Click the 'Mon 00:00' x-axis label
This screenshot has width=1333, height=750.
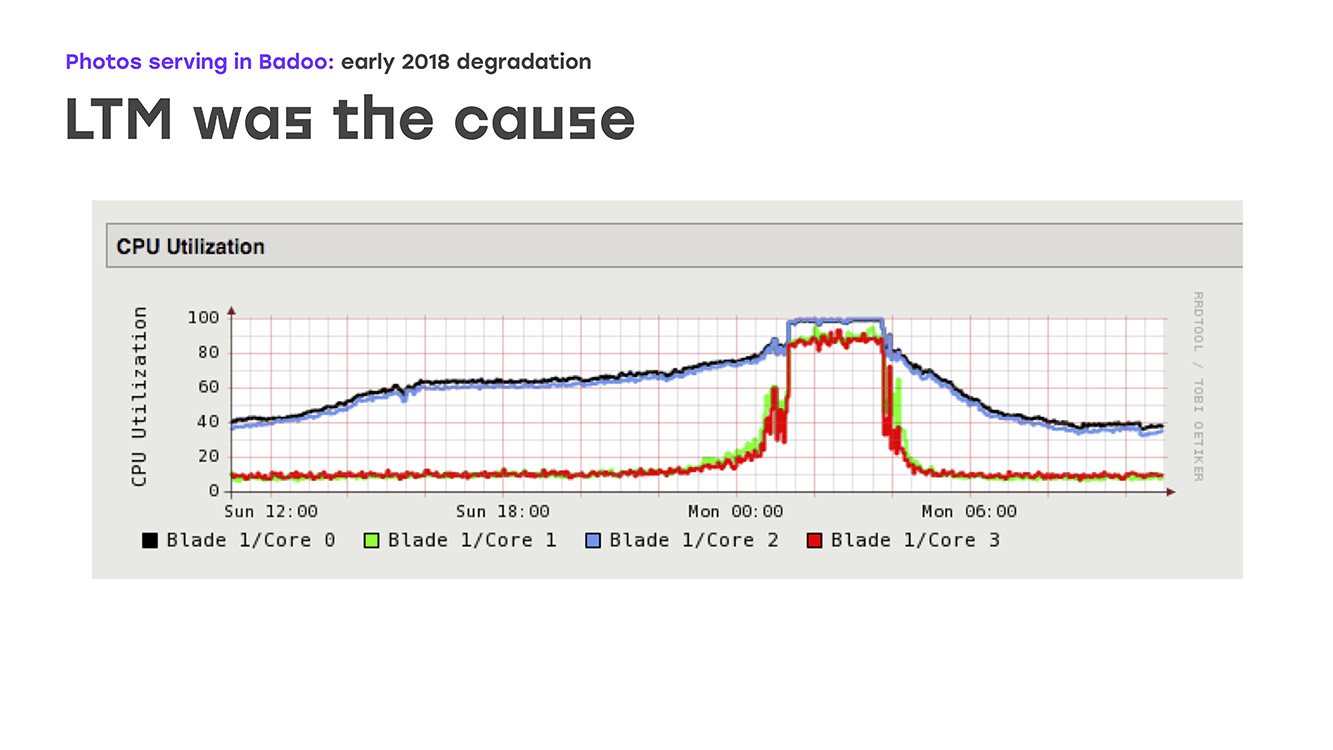pyautogui.click(x=736, y=511)
